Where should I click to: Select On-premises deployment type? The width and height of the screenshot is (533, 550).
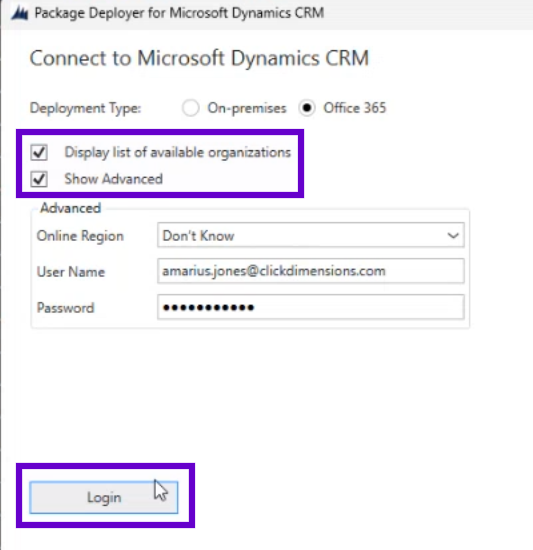coord(190,108)
